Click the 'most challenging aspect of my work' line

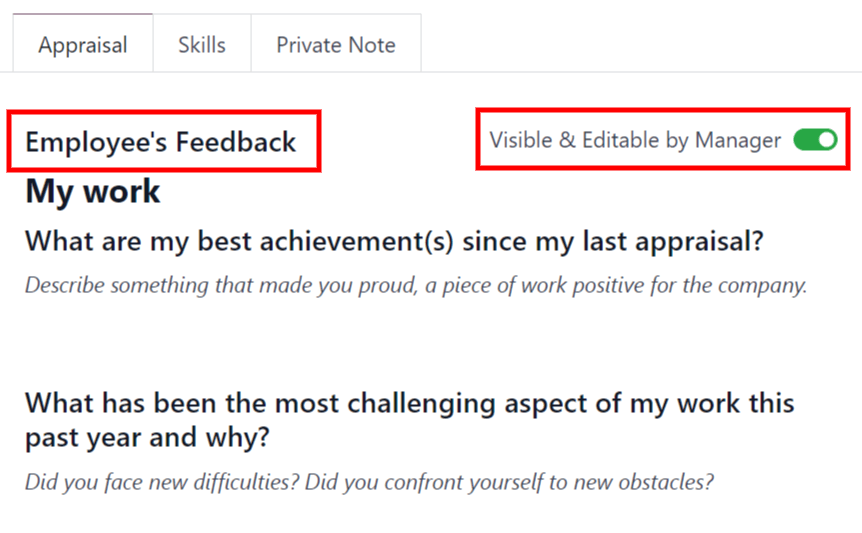pyautogui.click(x=409, y=403)
